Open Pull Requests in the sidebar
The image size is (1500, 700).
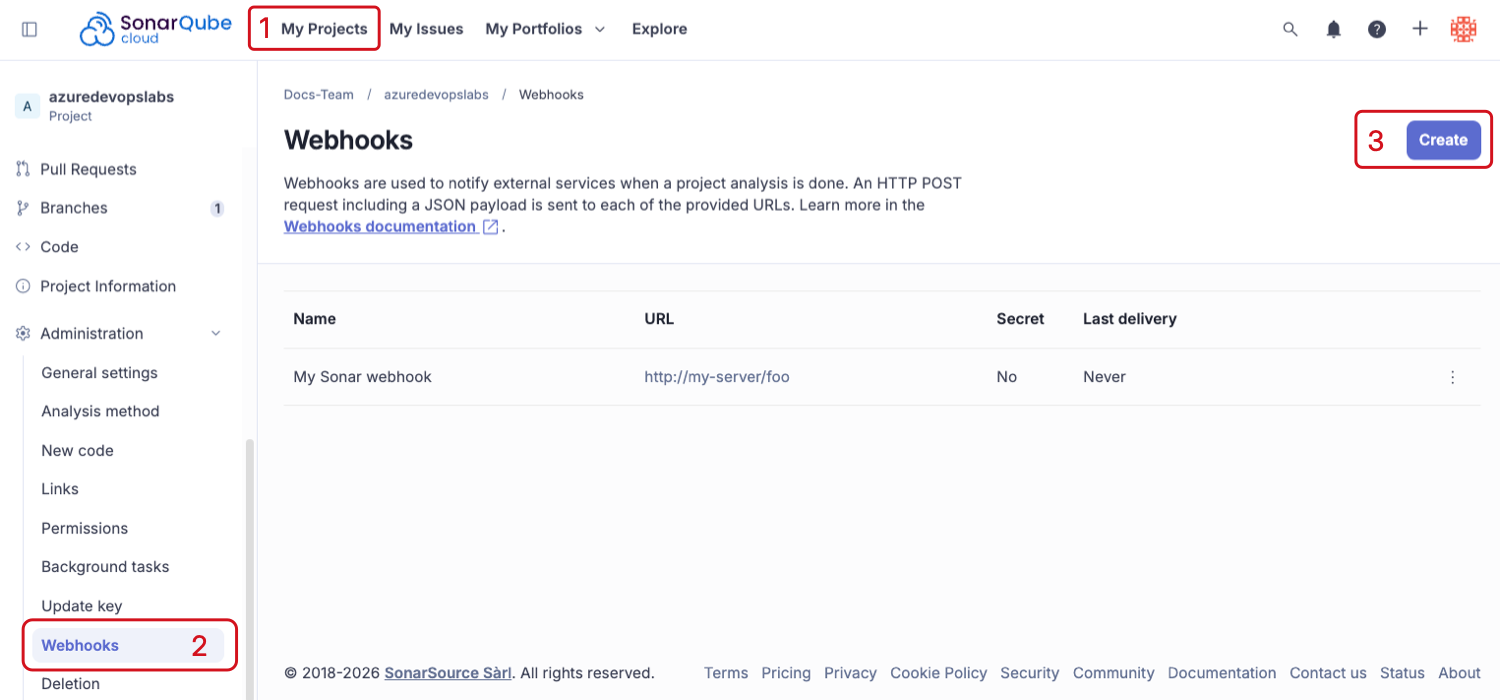(x=88, y=170)
